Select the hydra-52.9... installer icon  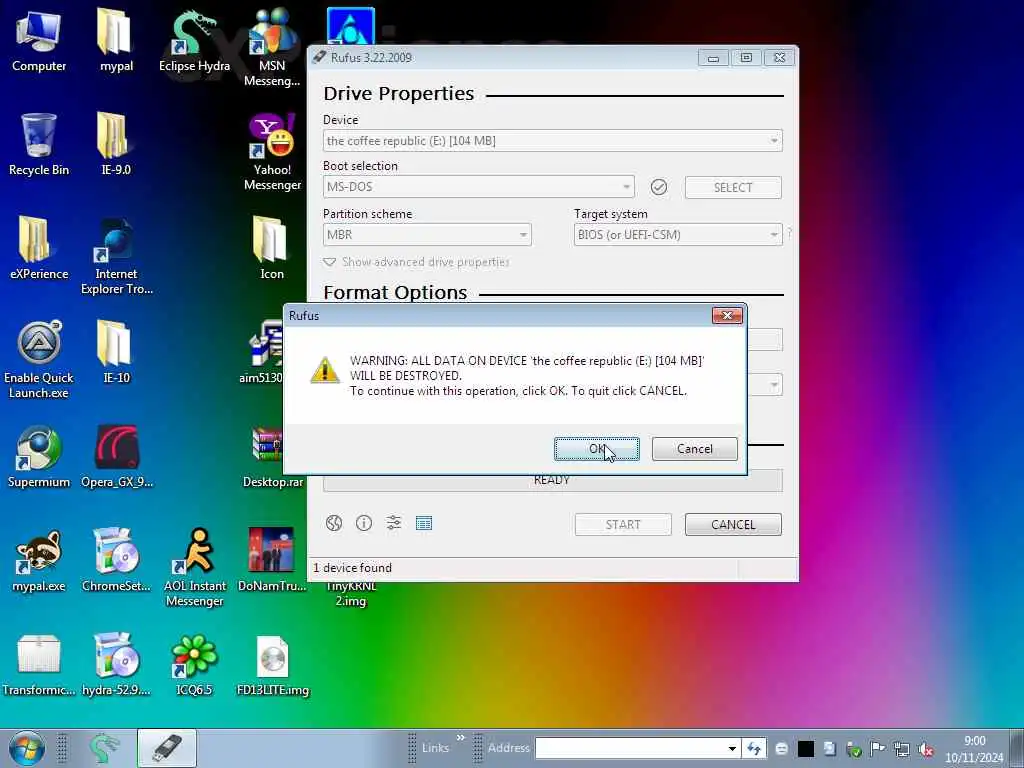tap(116, 664)
